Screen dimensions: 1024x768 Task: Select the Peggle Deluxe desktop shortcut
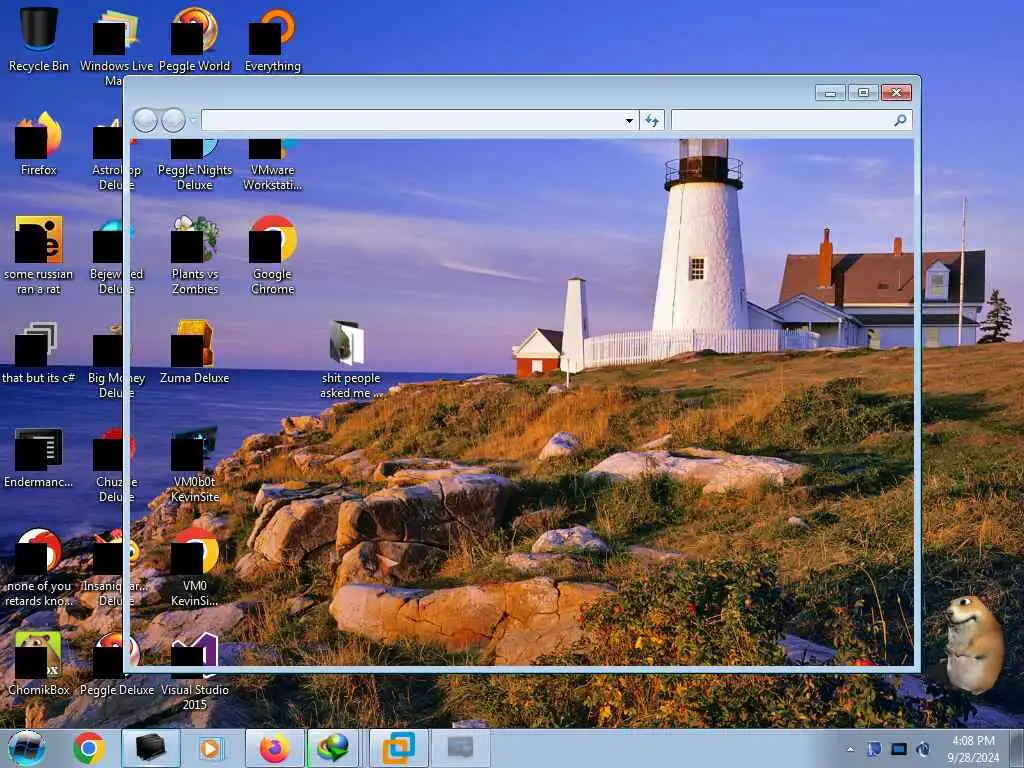pyautogui.click(x=117, y=663)
